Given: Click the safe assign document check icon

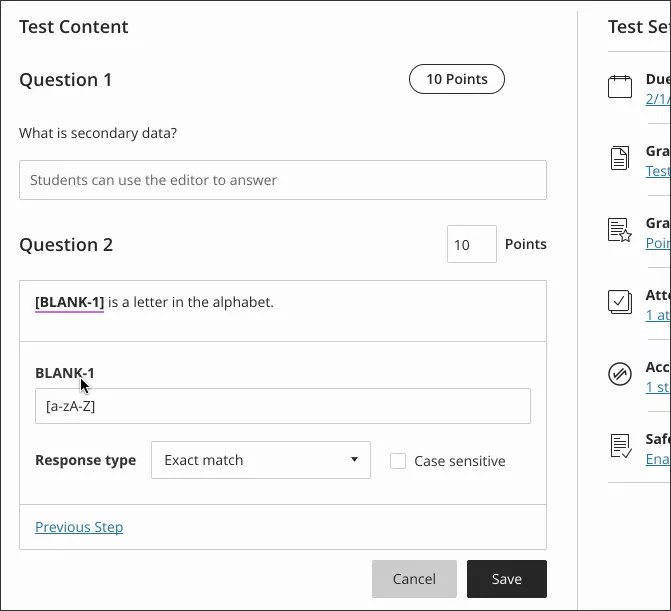Looking at the screenshot, I should click(620, 446).
